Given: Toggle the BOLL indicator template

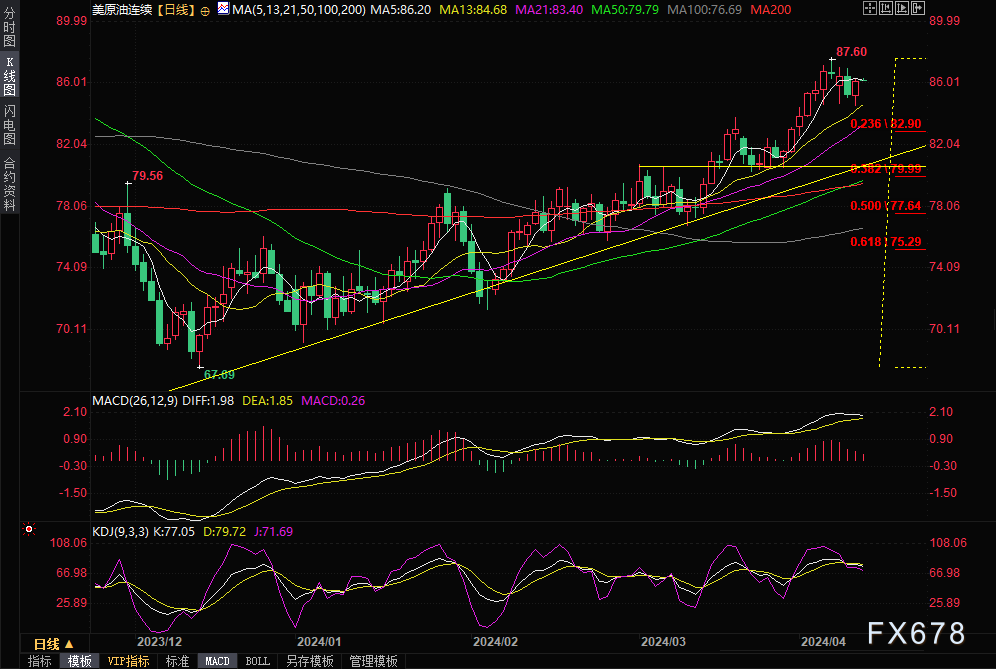Looking at the screenshot, I should [x=257, y=661].
